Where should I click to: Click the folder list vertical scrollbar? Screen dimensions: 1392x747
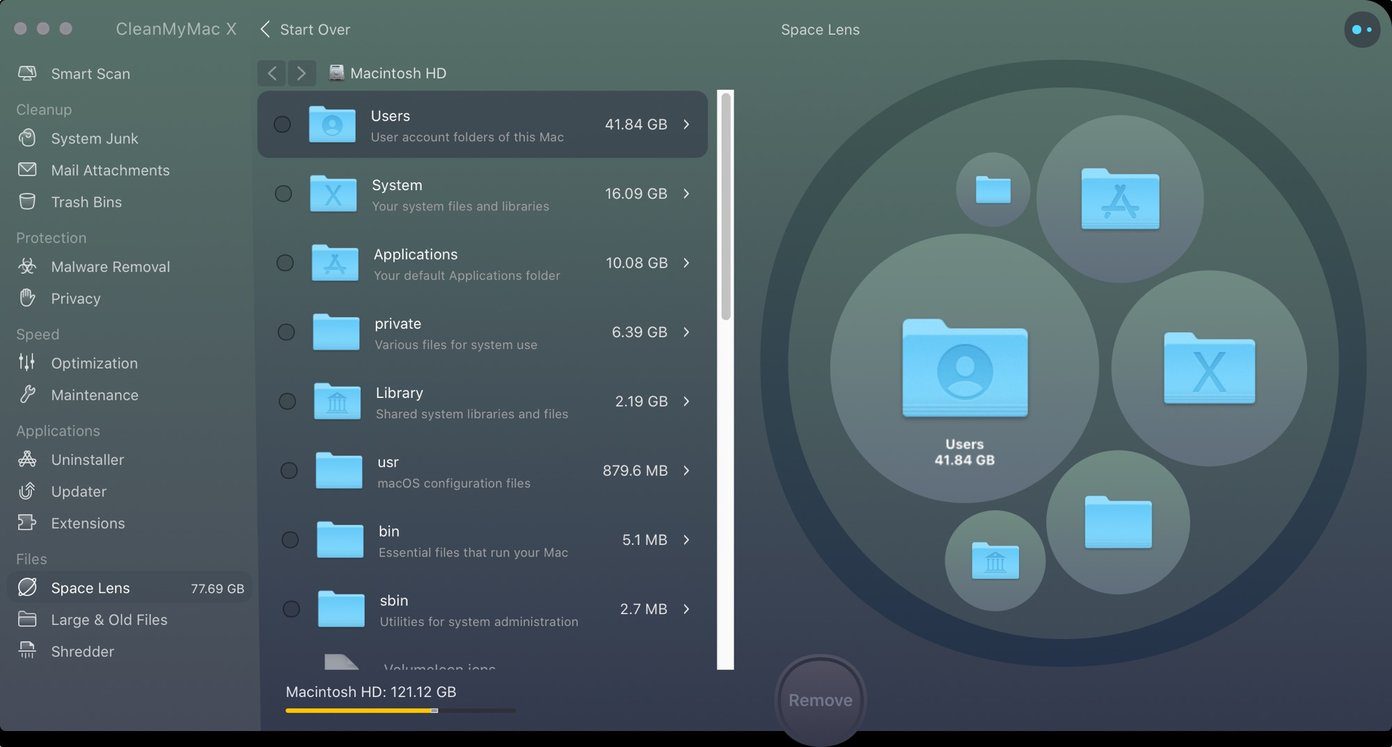(x=726, y=208)
